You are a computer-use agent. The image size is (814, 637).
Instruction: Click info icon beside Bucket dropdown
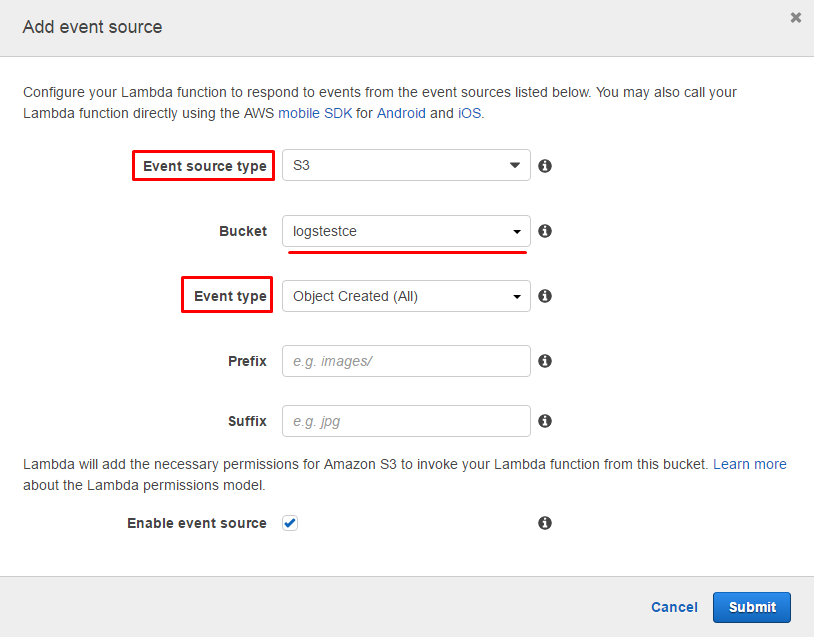coord(545,231)
